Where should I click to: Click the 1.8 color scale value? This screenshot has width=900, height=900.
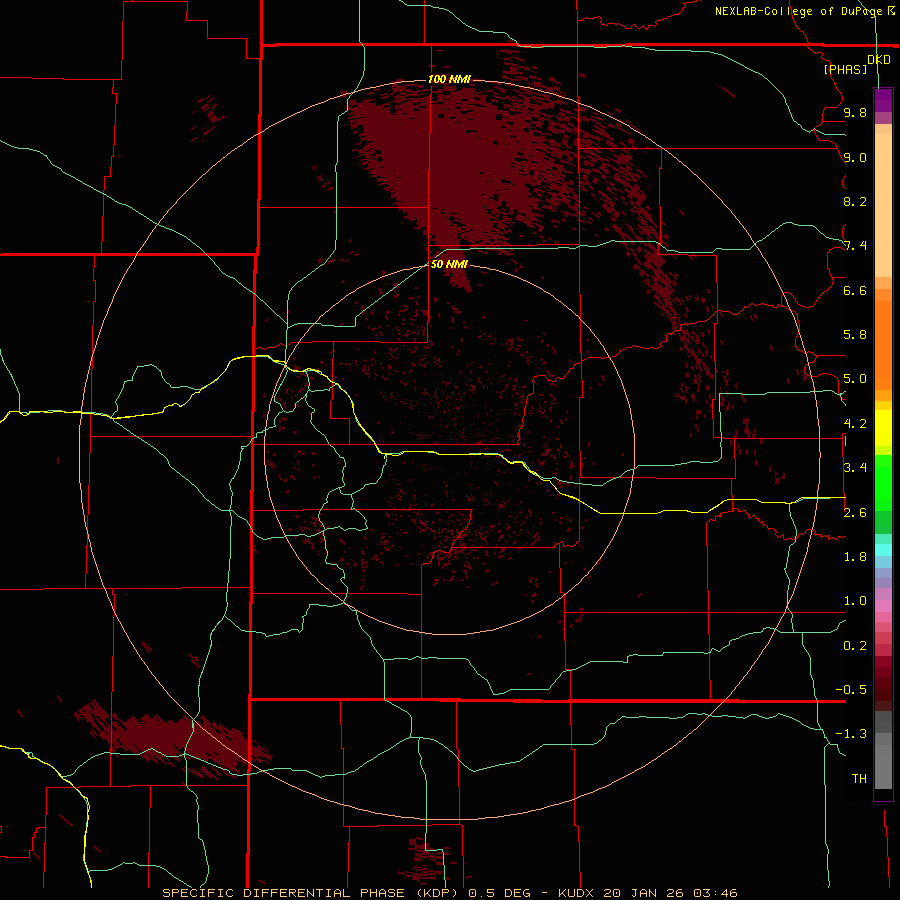click(x=855, y=557)
